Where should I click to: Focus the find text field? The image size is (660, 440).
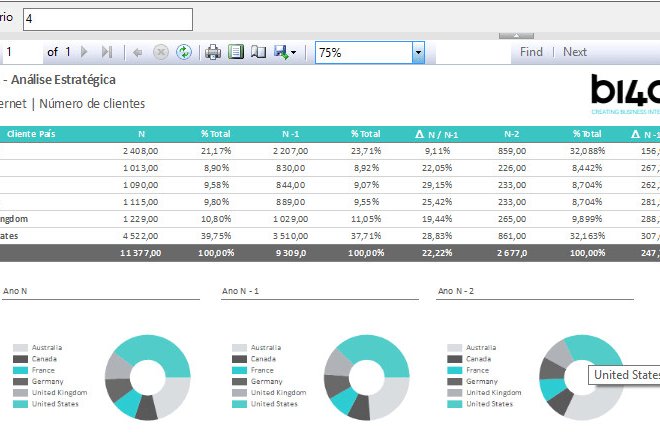pyautogui.click(x=473, y=53)
